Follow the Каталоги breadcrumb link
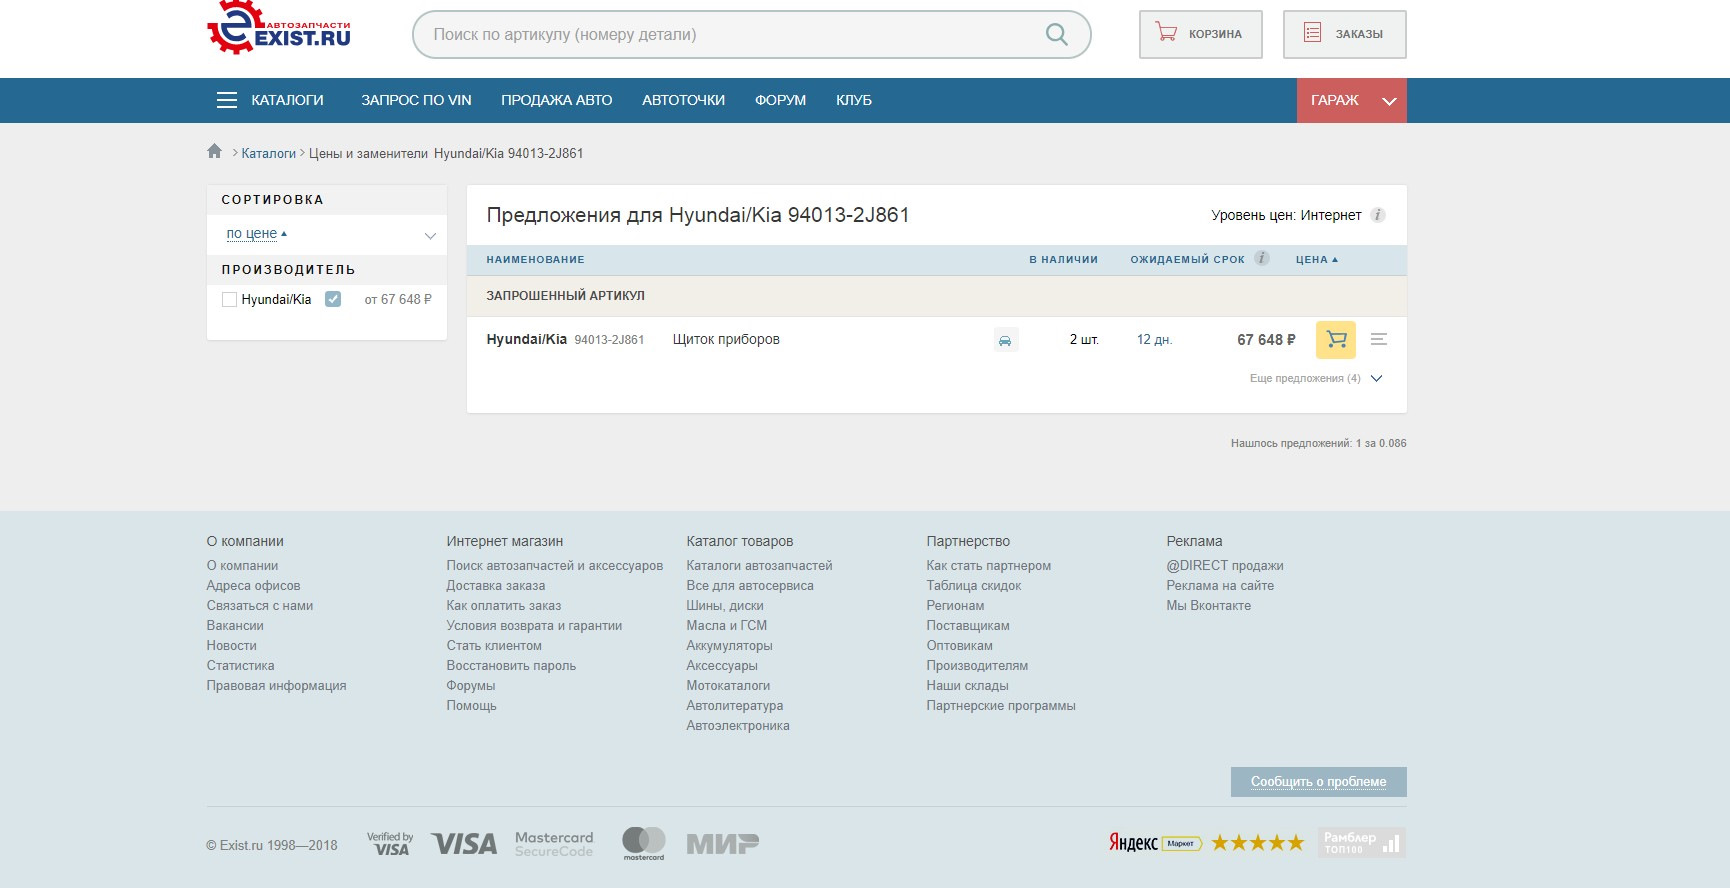 pyautogui.click(x=268, y=153)
